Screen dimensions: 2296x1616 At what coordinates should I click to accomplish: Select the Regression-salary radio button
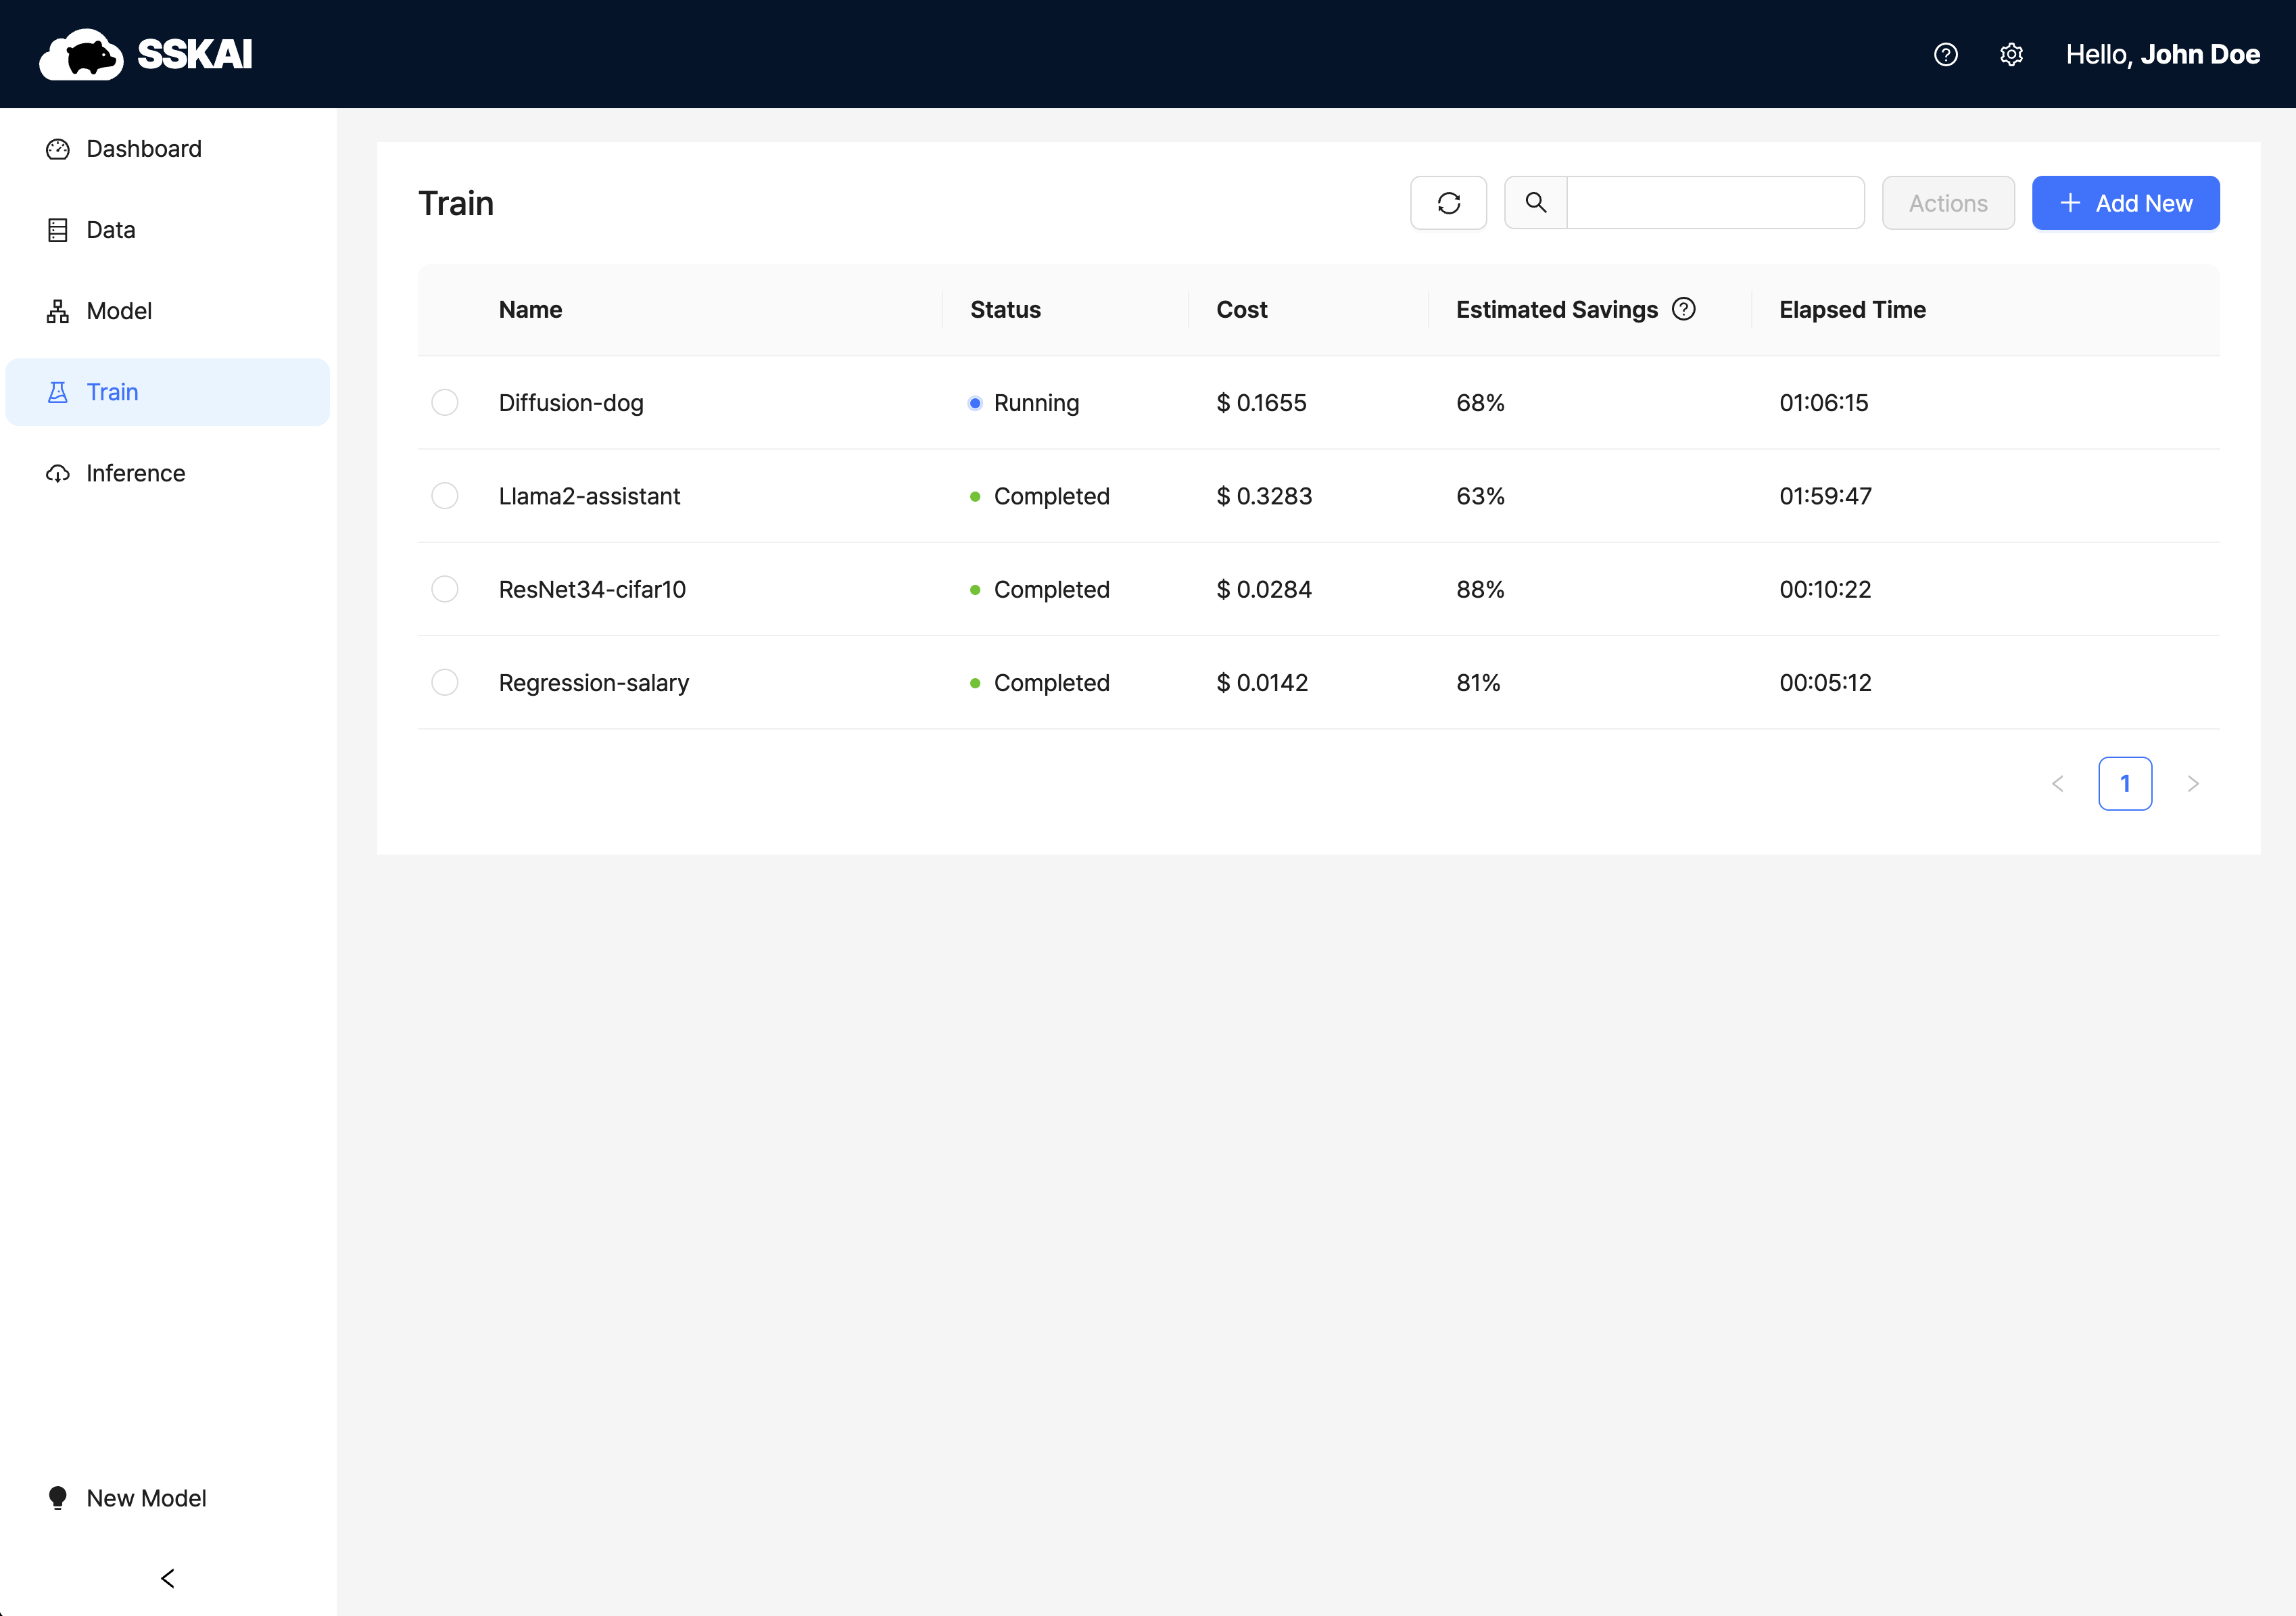coord(444,682)
